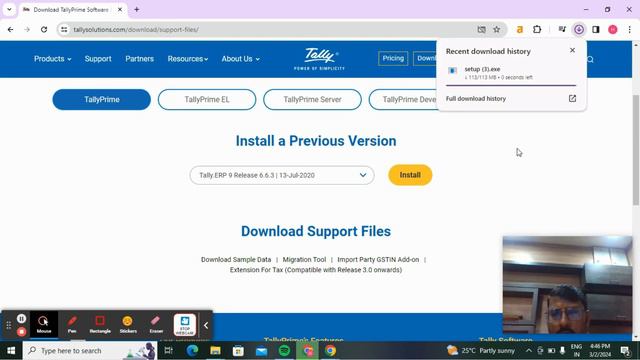Open the tab search chevron

(x=9, y=9)
